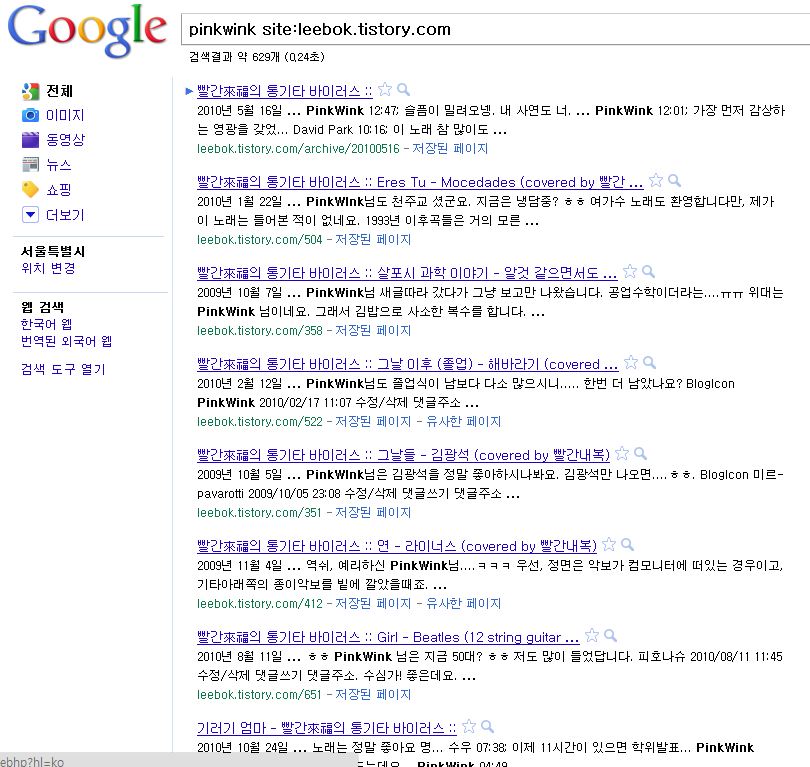Click the yellow tag icon beside 쇼핑
This screenshot has height=767, width=810.
coord(30,190)
